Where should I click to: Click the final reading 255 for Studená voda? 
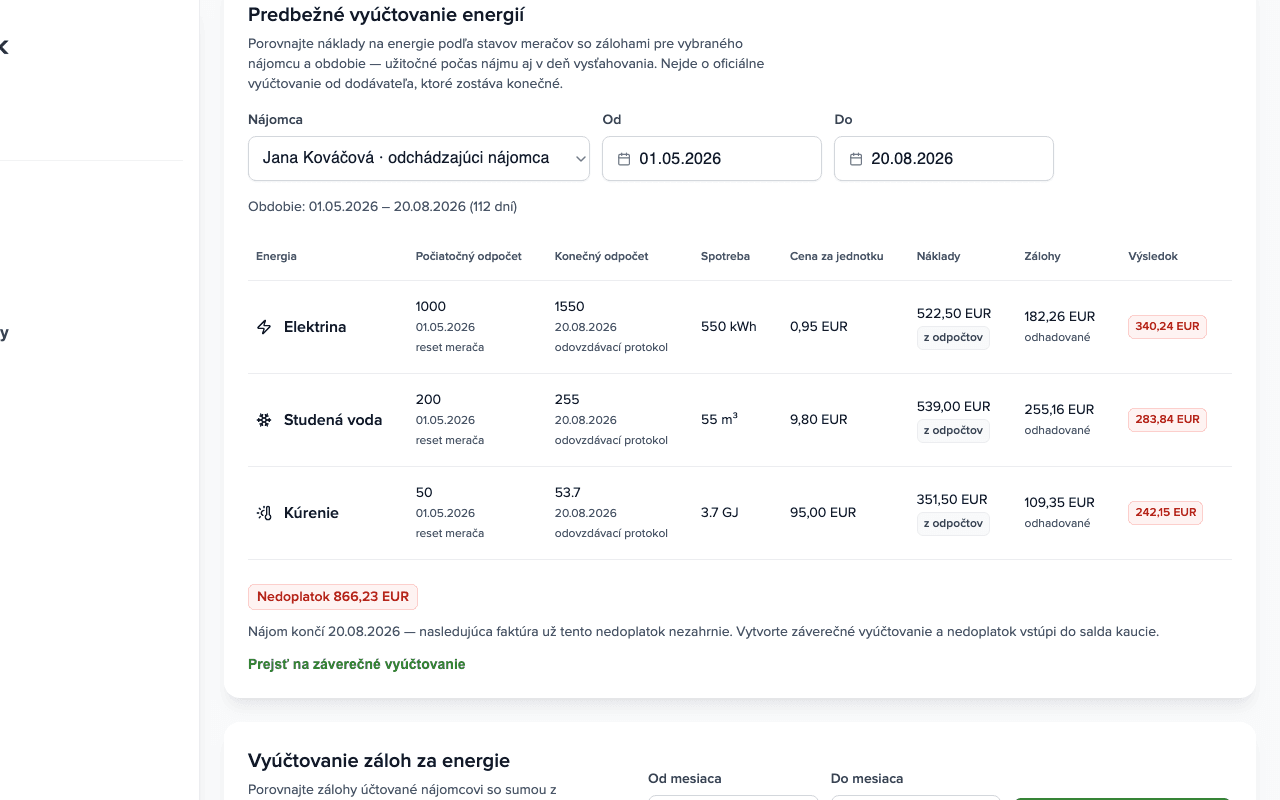[567, 400]
